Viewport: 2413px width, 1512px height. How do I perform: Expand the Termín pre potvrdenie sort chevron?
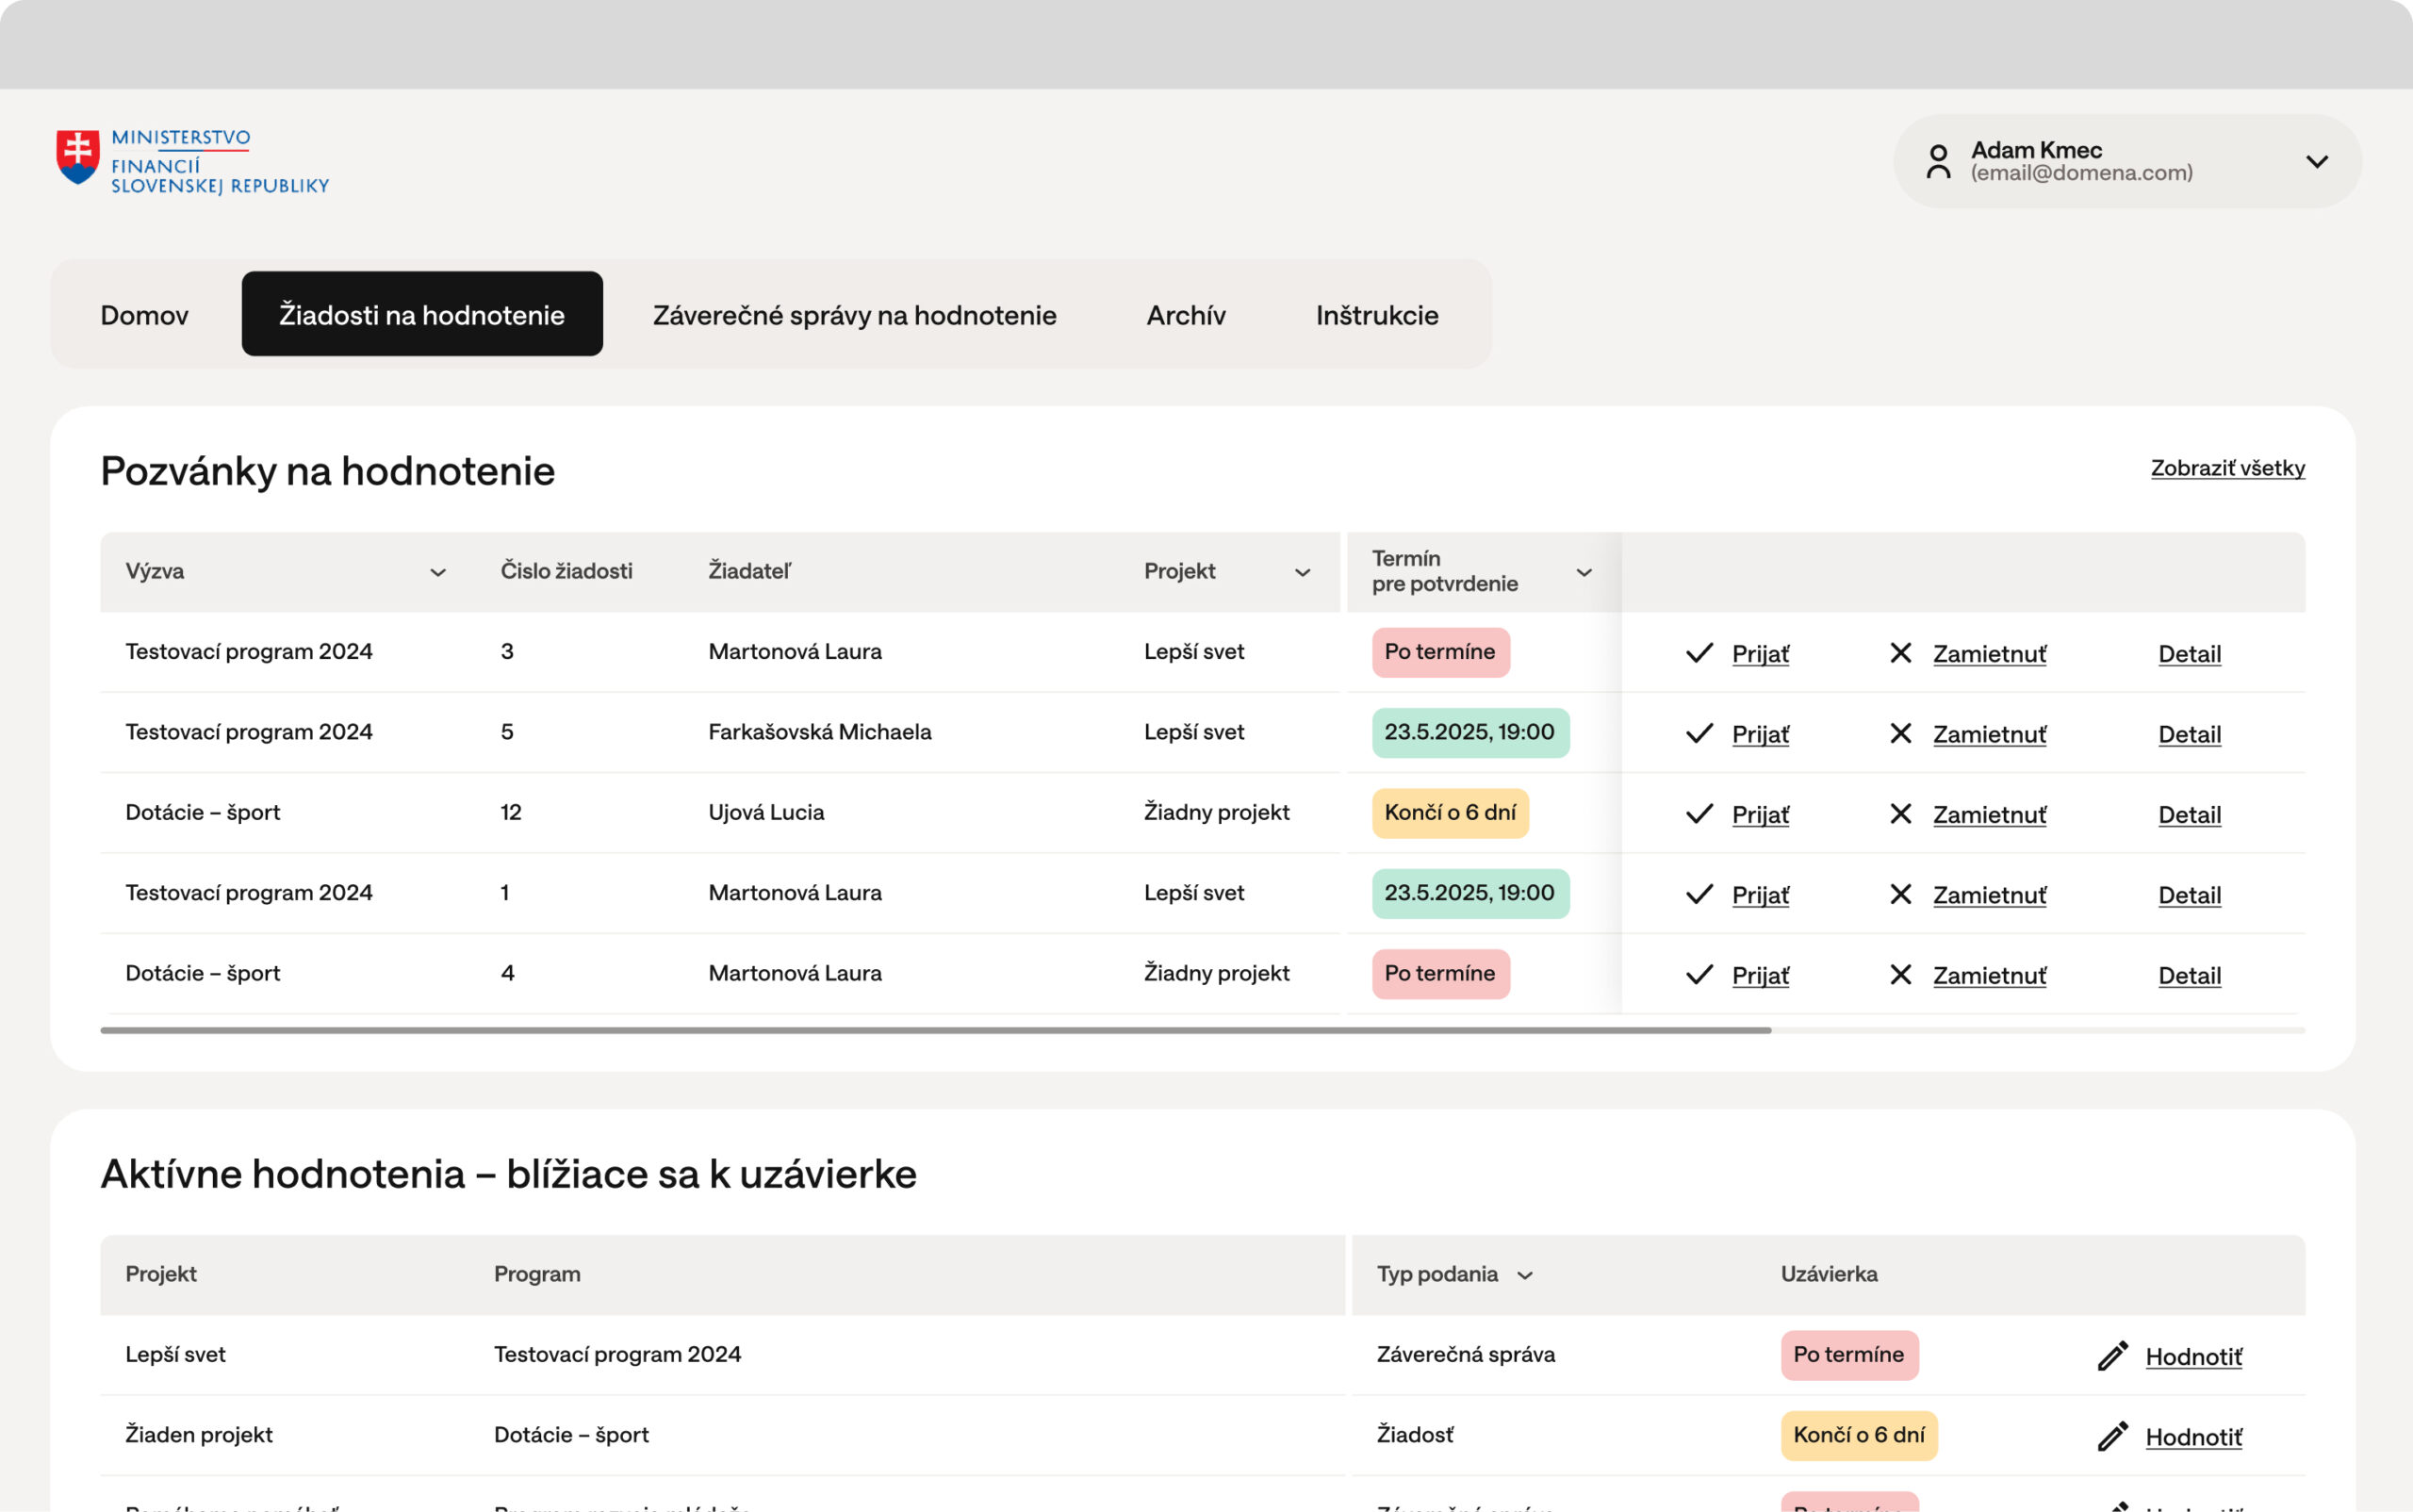coord(1584,572)
